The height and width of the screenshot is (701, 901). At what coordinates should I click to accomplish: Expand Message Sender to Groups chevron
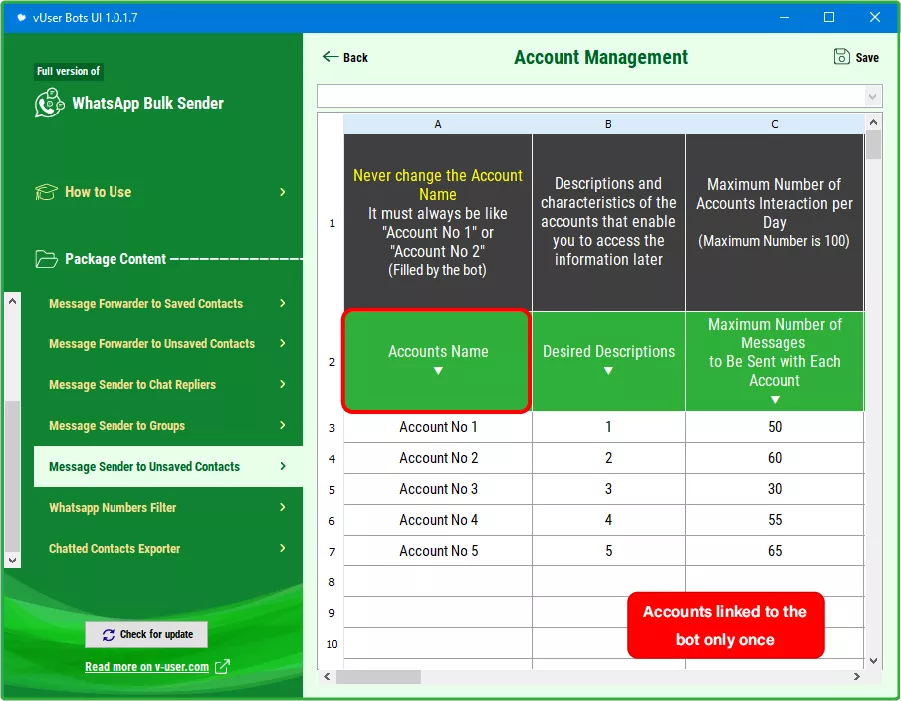(x=282, y=425)
